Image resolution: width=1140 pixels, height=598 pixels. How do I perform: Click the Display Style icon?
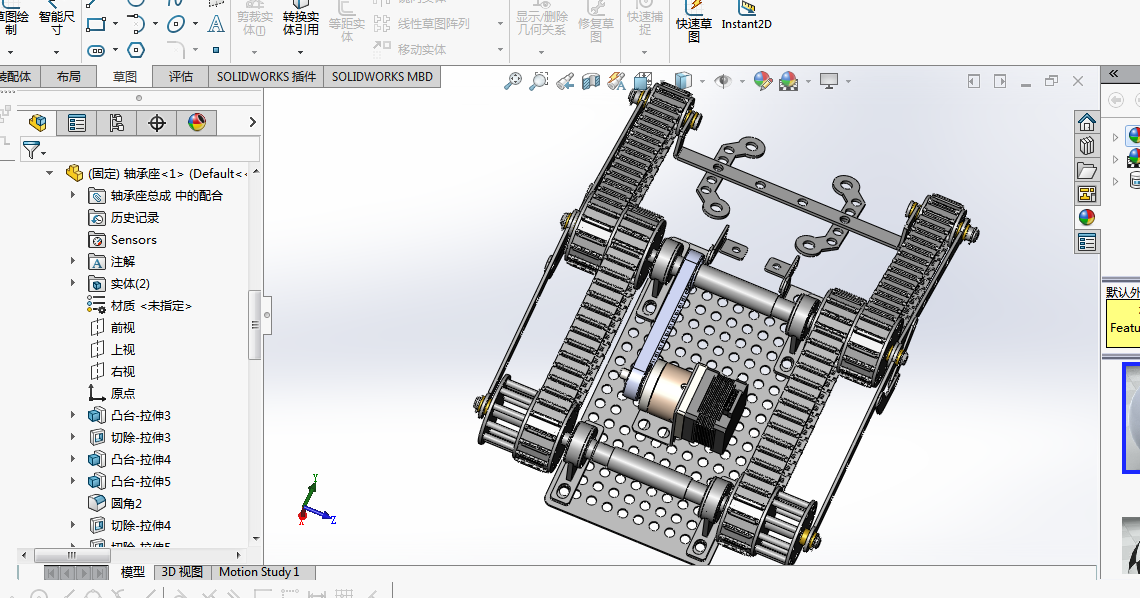pos(683,81)
